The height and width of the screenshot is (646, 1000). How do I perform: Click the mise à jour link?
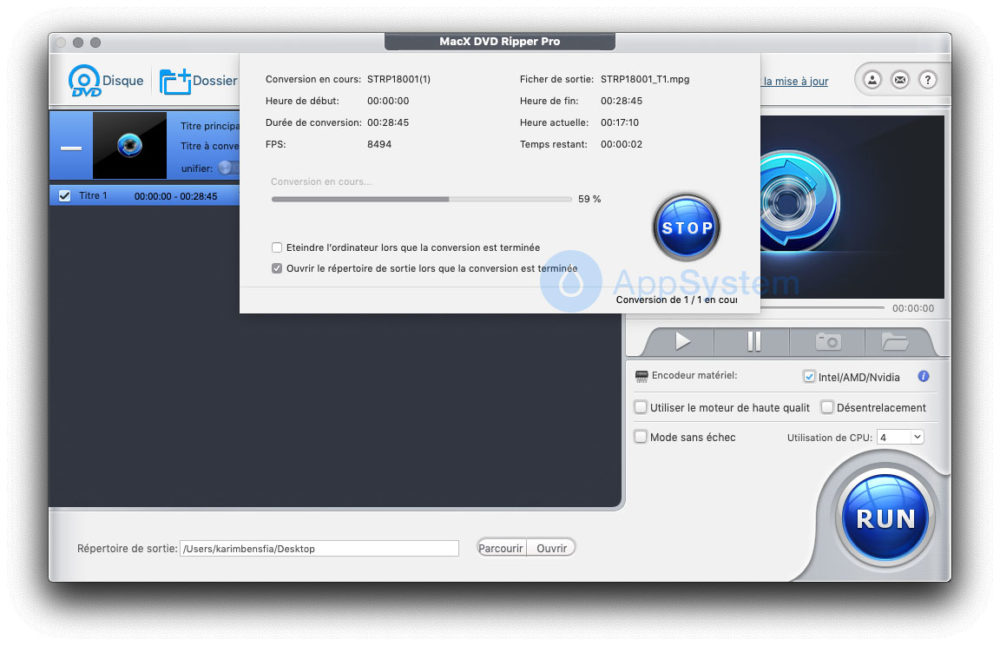pyautogui.click(x=795, y=82)
